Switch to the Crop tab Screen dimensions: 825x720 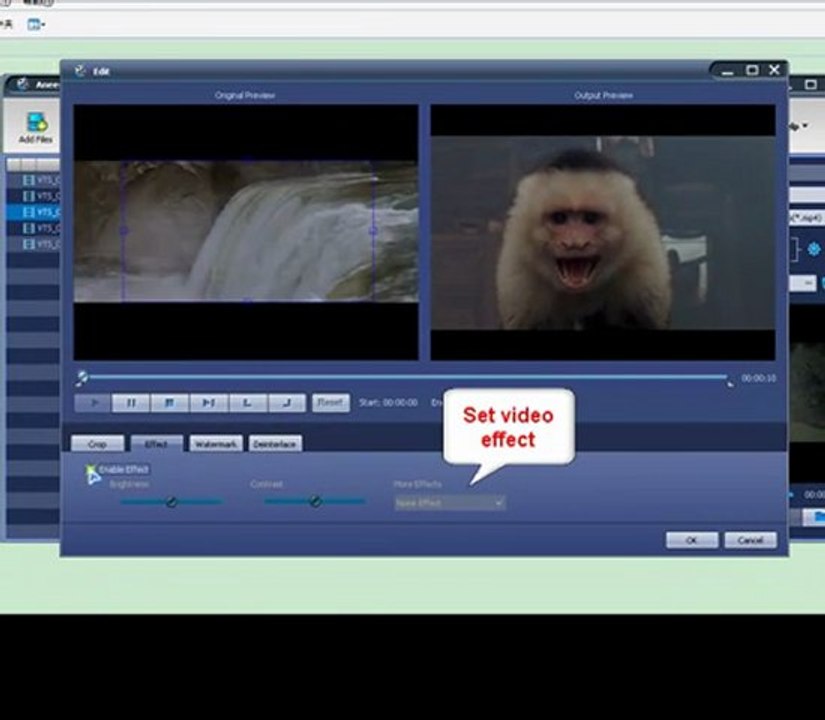coord(97,444)
